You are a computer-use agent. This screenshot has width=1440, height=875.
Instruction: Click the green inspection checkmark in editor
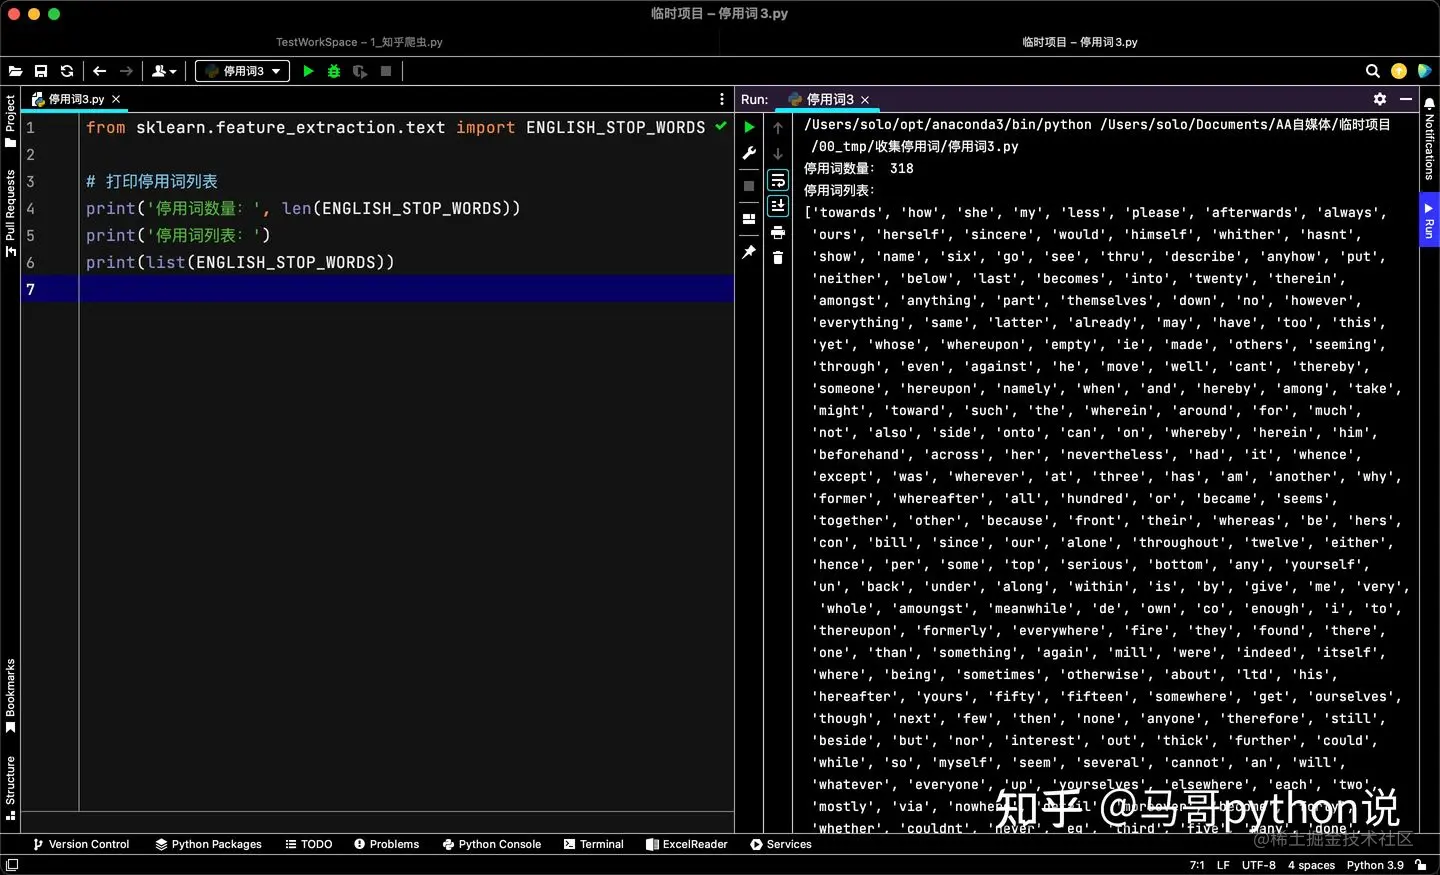click(721, 127)
